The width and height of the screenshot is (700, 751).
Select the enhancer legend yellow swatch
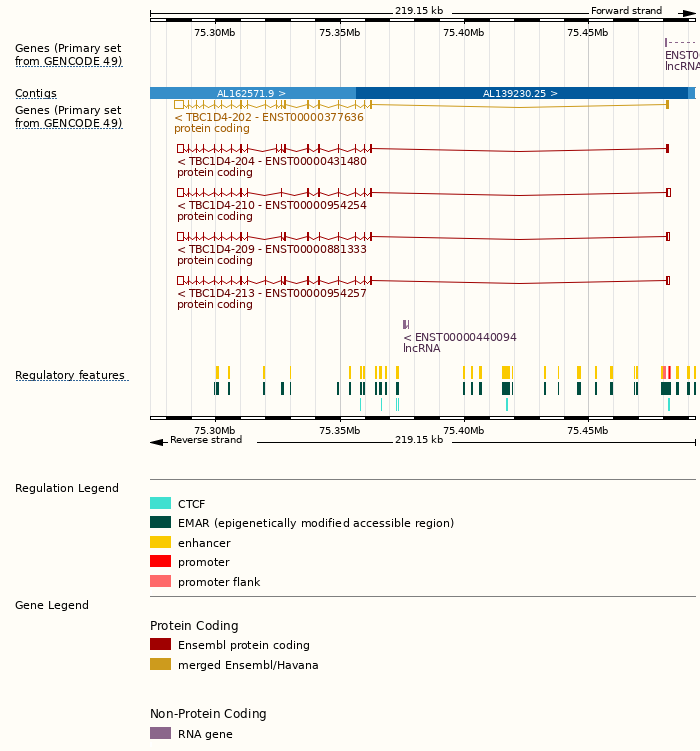click(160, 543)
